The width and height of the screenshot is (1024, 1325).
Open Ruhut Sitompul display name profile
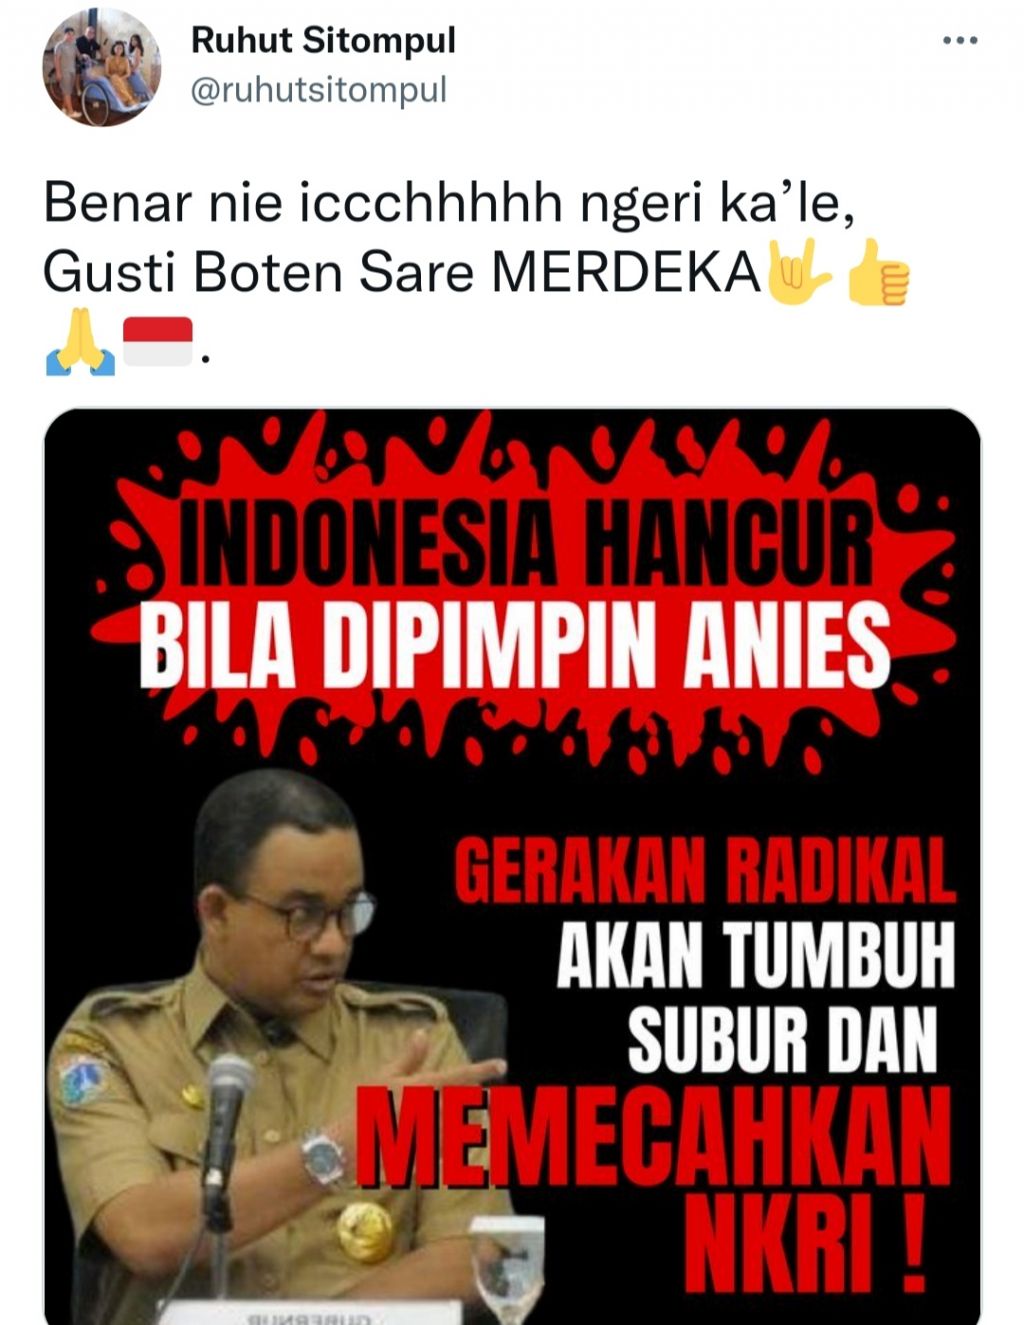click(x=323, y=40)
